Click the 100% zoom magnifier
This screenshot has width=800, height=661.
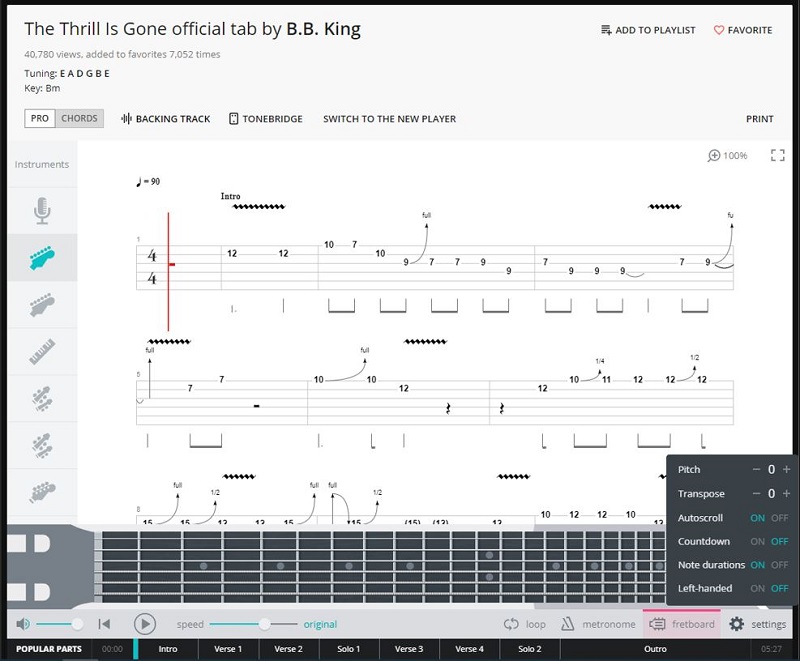click(714, 156)
